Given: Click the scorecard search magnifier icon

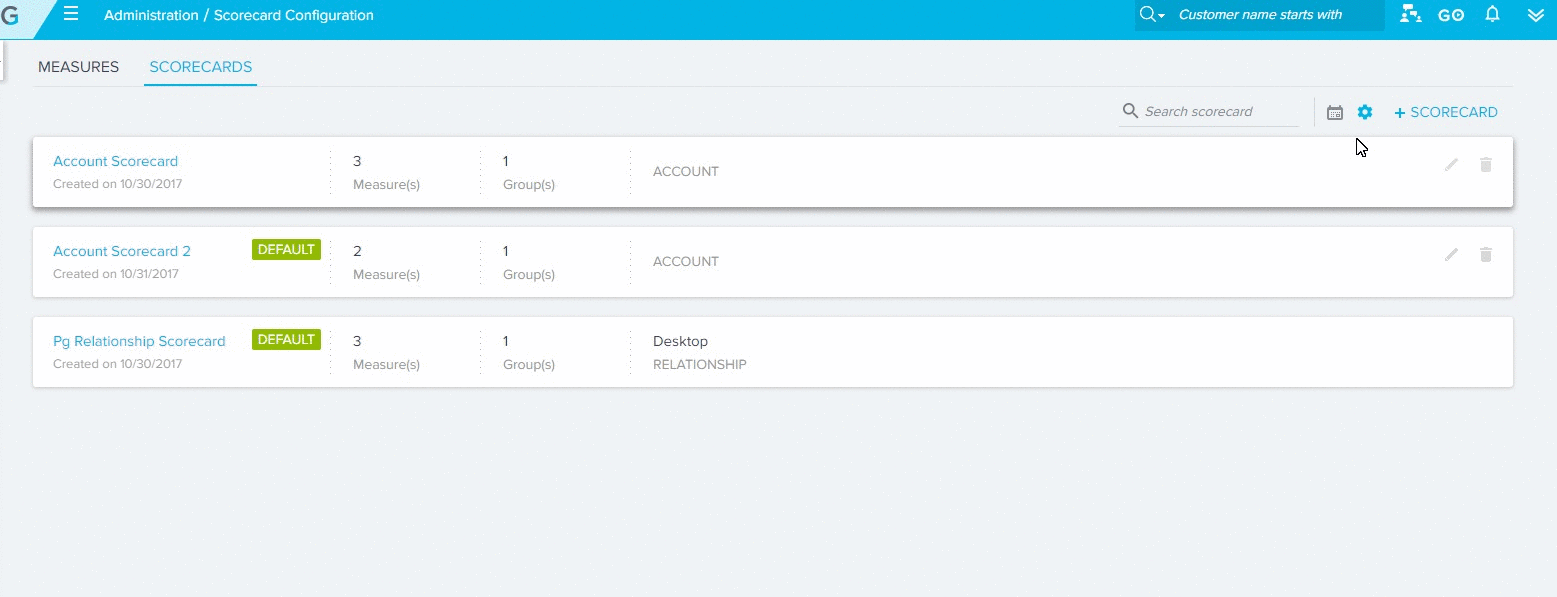Looking at the screenshot, I should pyautogui.click(x=1130, y=111).
